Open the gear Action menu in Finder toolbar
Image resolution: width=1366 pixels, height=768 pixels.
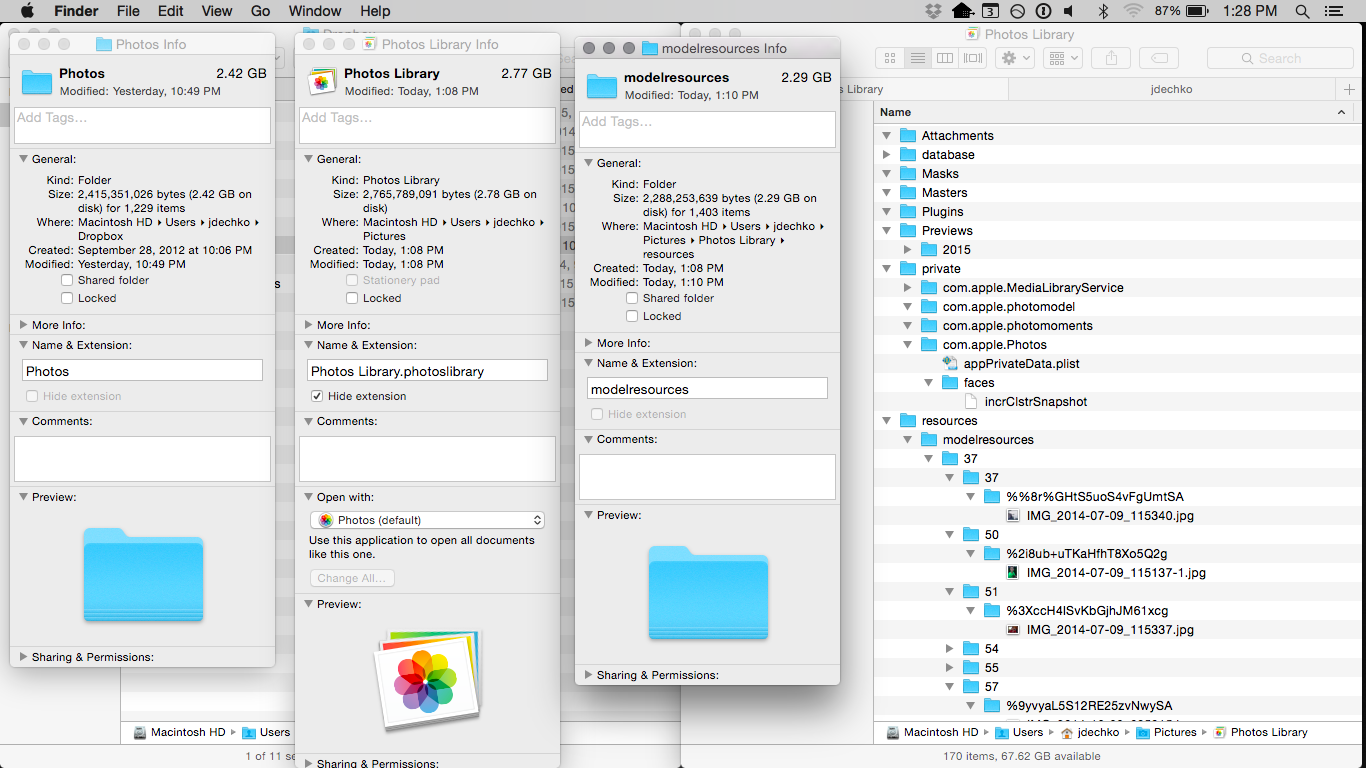pyautogui.click(x=1014, y=58)
